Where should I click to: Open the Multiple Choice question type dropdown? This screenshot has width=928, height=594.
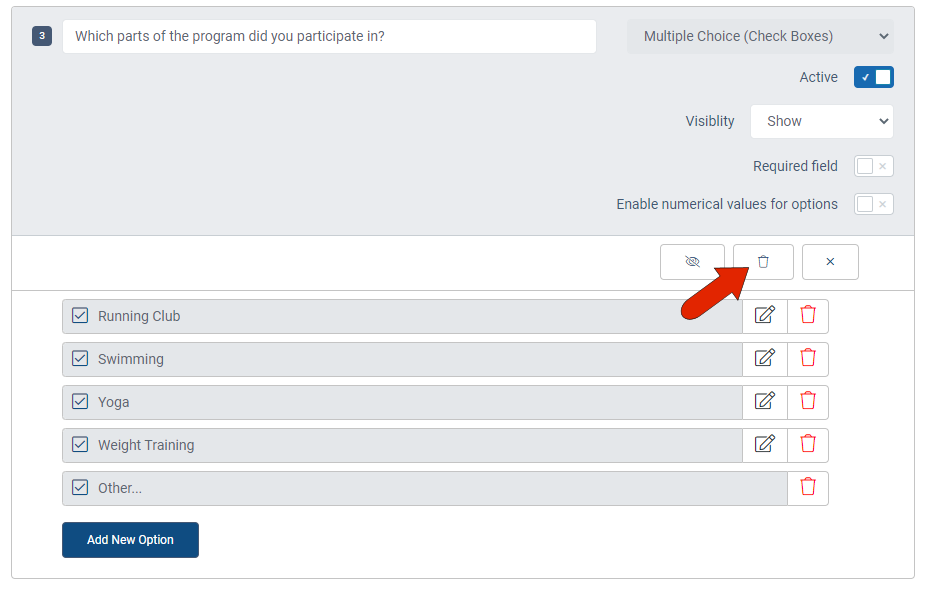pyautogui.click(x=761, y=37)
